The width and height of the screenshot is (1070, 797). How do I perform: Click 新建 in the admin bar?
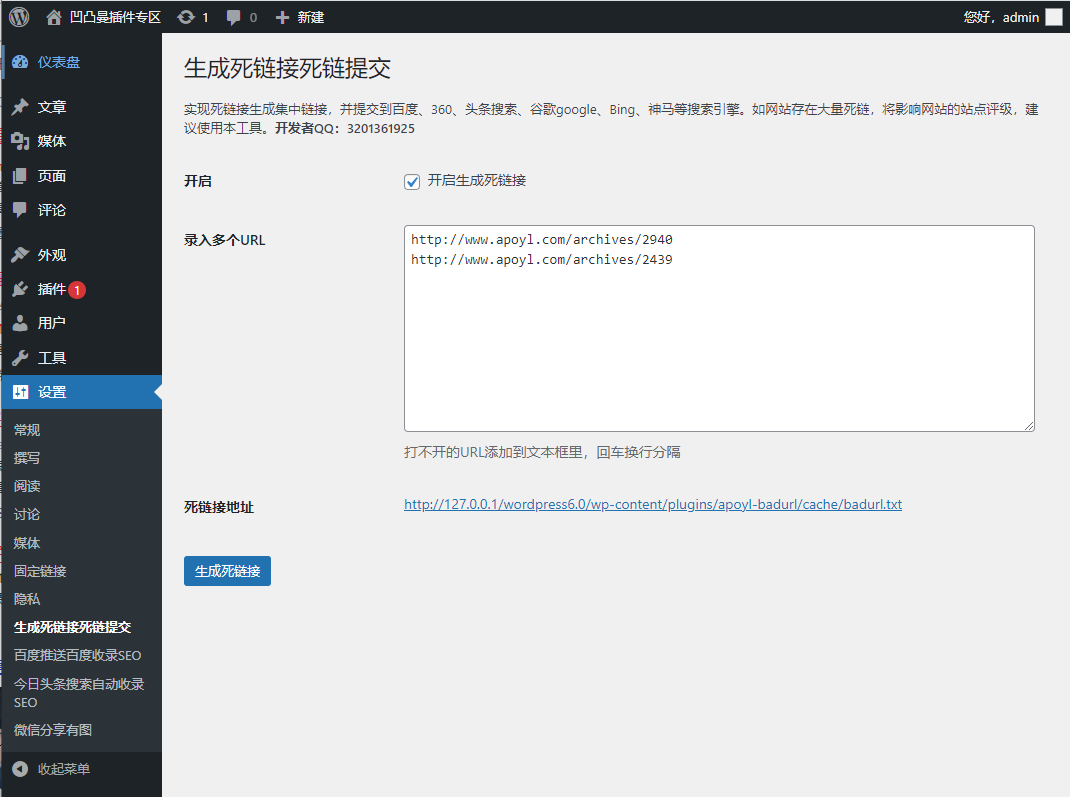pyautogui.click(x=310, y=17)
